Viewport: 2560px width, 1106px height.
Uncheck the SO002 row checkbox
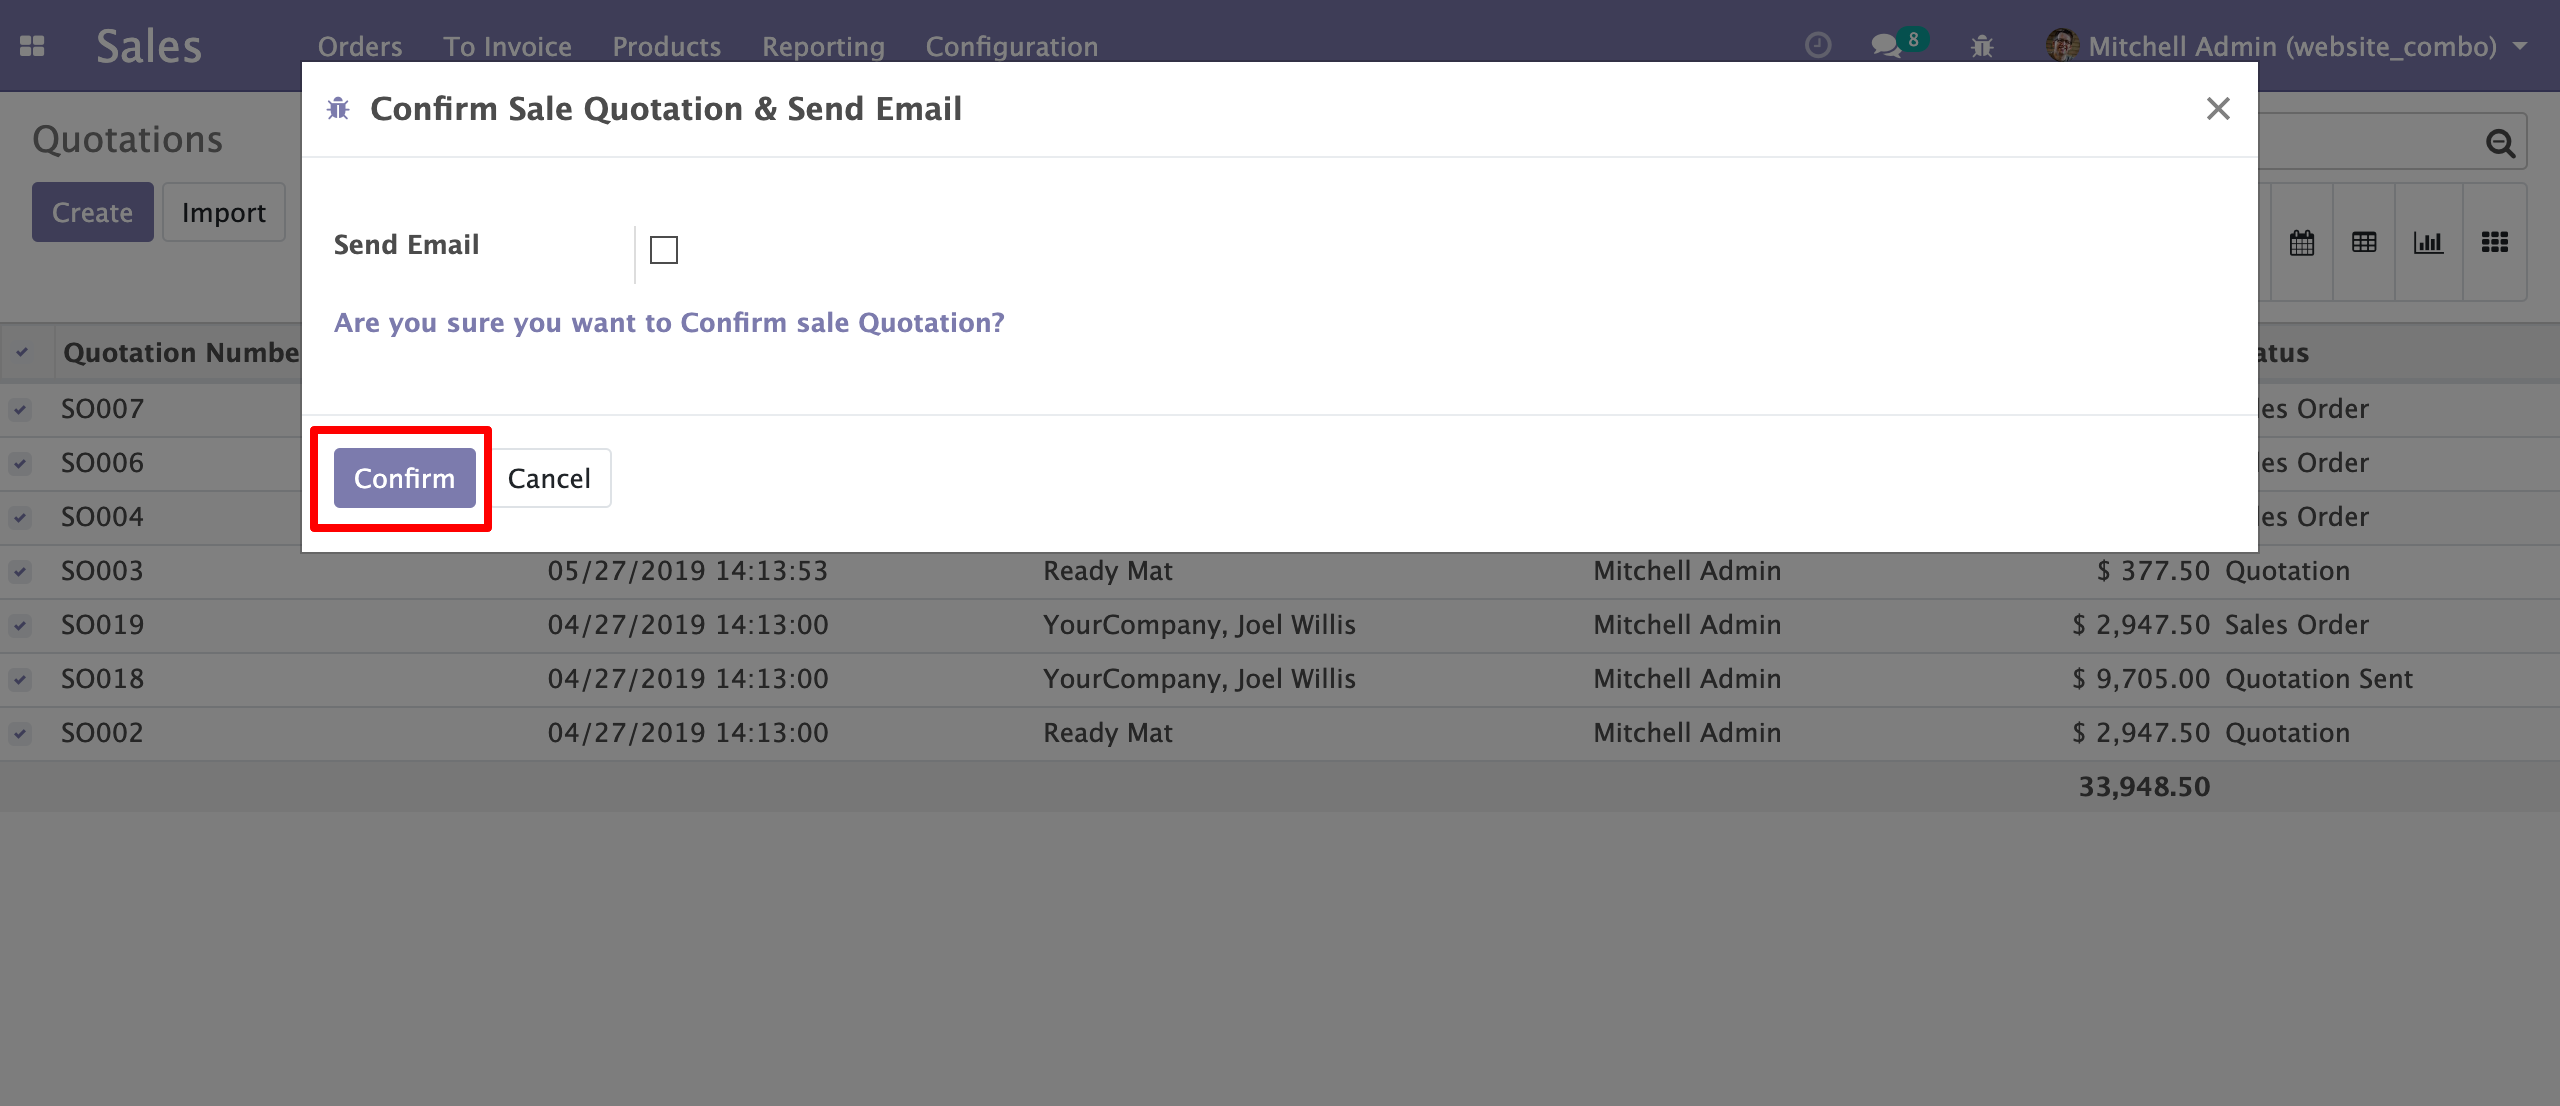[x=20, y=733]
